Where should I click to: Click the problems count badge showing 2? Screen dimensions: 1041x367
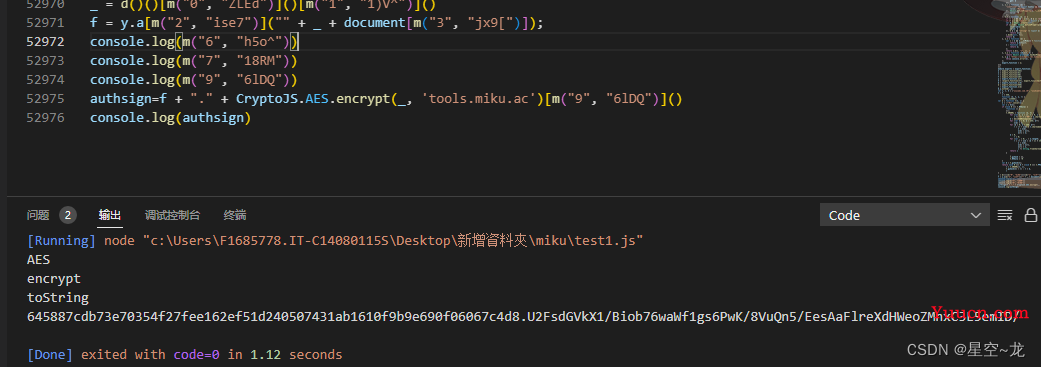(68, 215)
